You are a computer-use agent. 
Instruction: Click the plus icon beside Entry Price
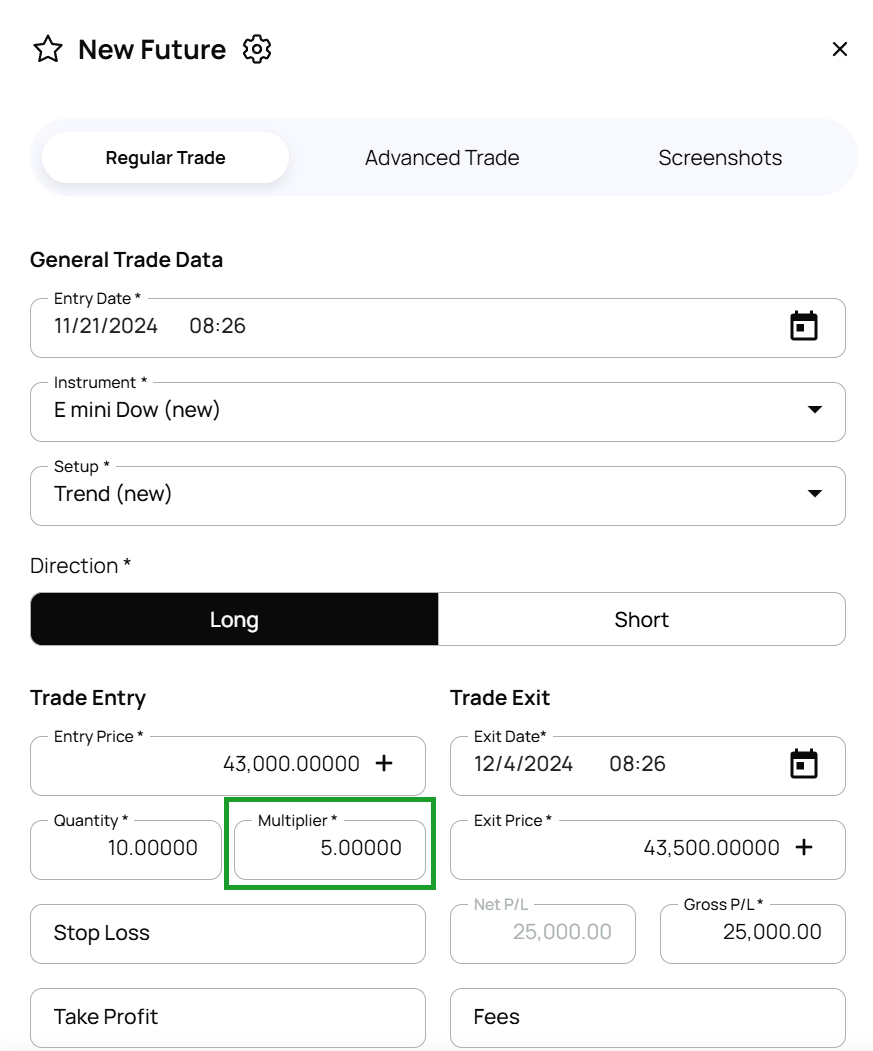click(x=384, y=764)
